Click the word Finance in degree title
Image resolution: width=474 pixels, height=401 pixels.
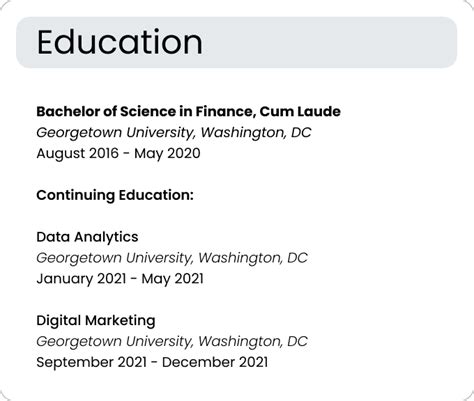226,112
